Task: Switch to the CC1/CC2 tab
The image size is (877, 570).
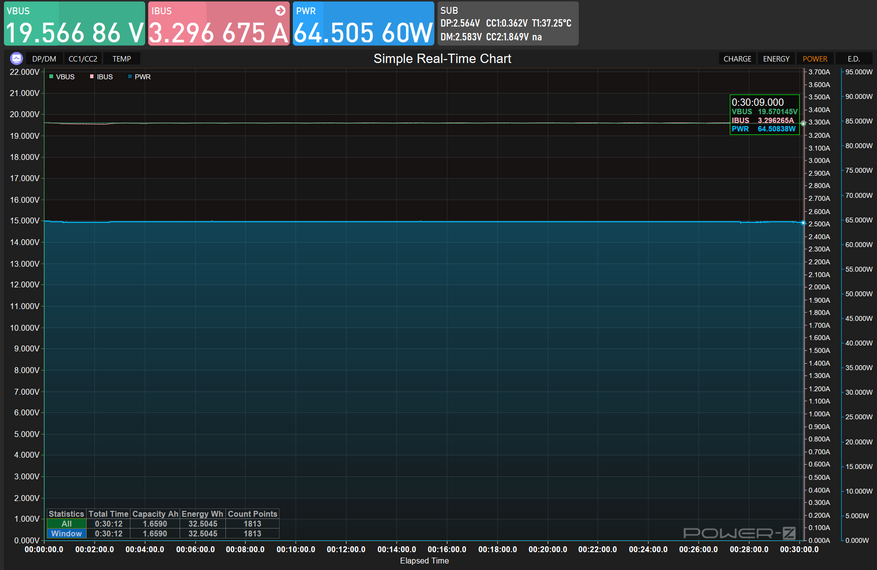Action: point(83,59)
